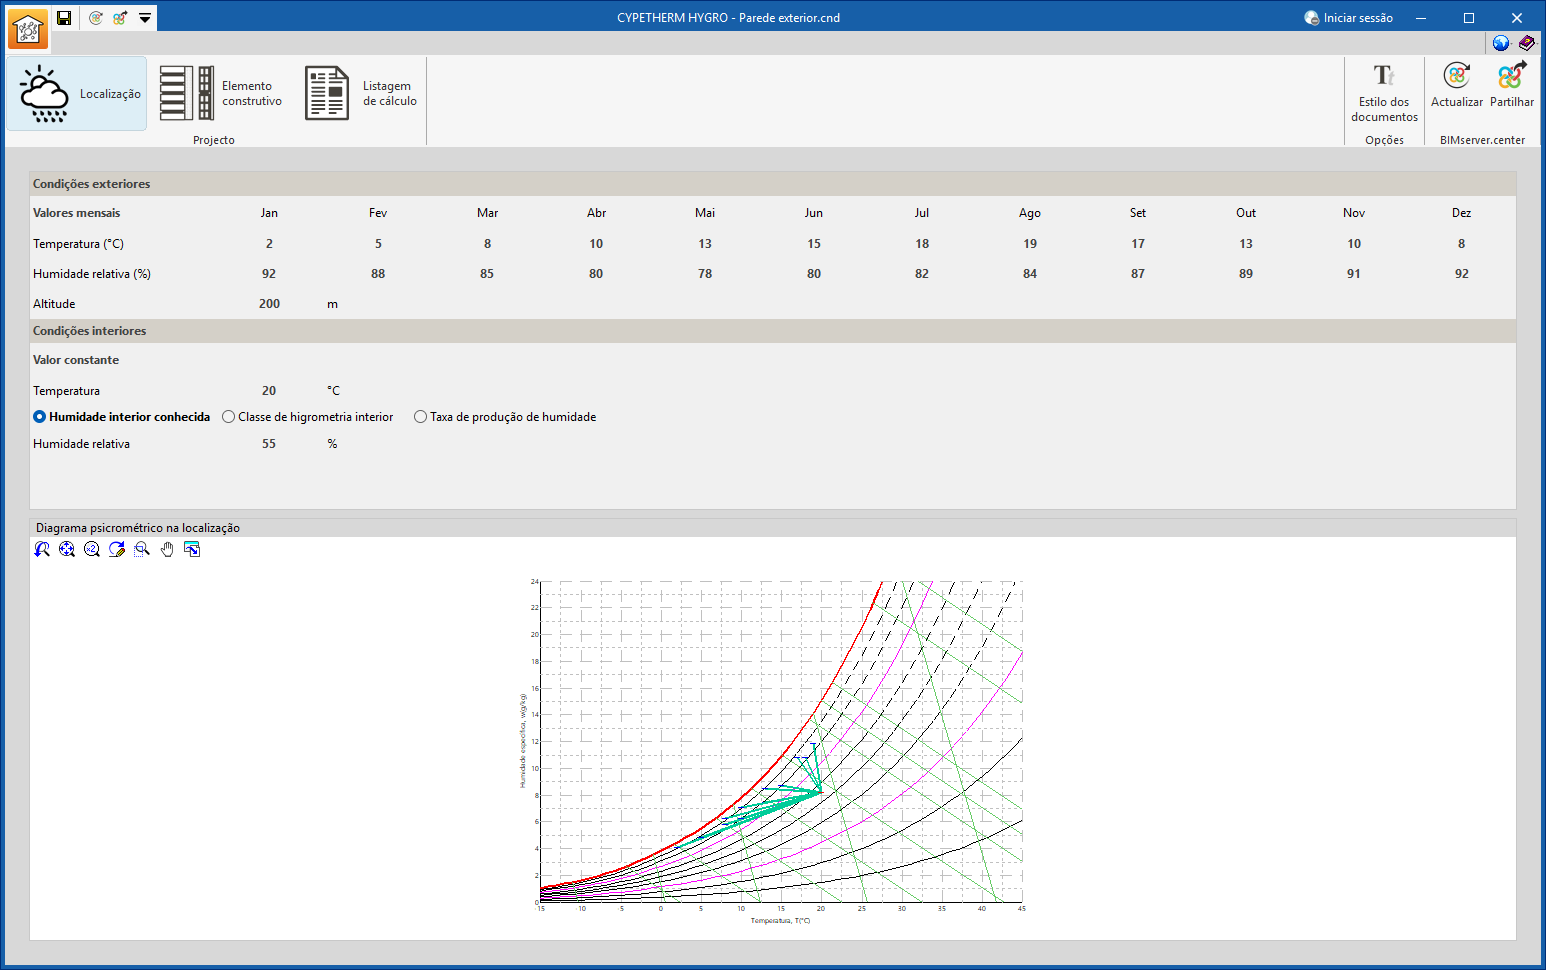
Task: Open Listagem de cálculo report
Action: 361,94
